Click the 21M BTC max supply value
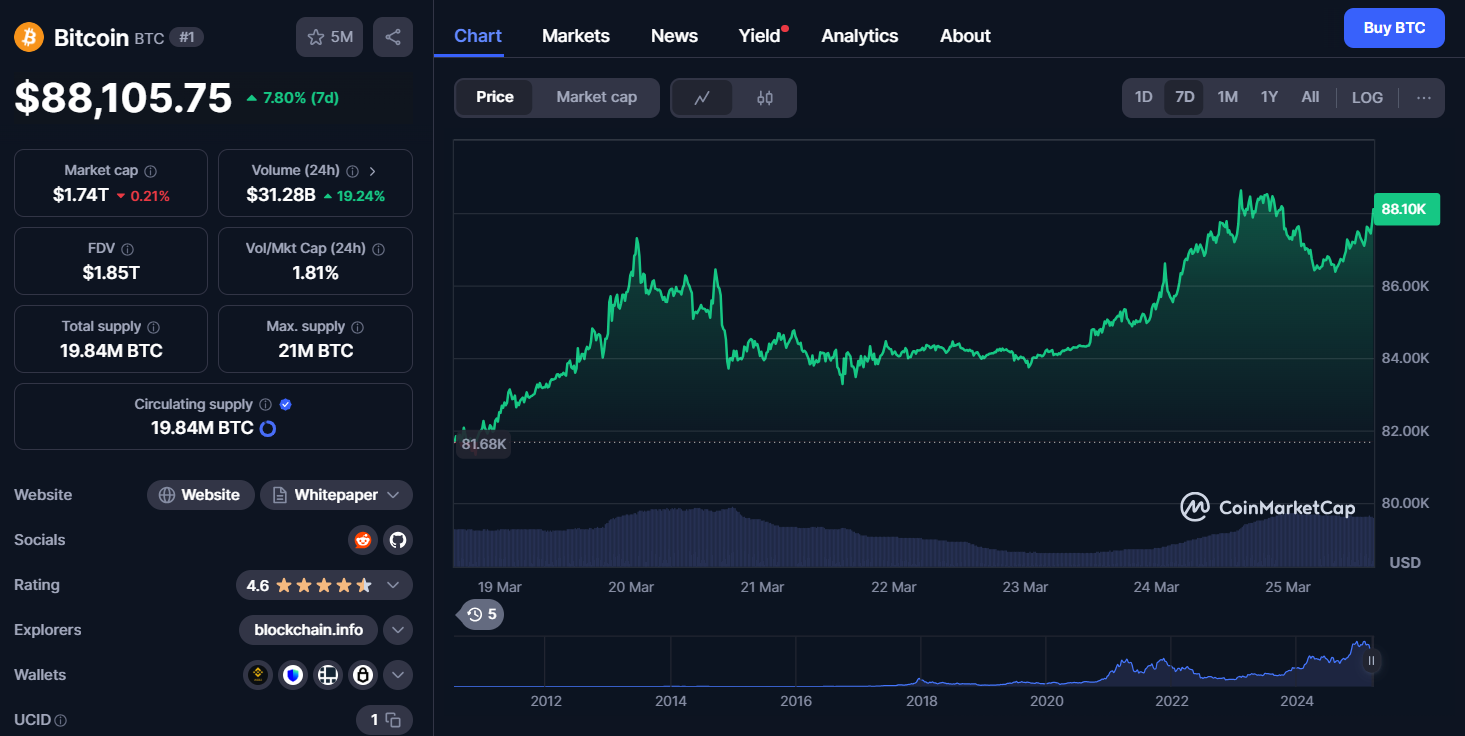1465x736 pixels. 316,351
